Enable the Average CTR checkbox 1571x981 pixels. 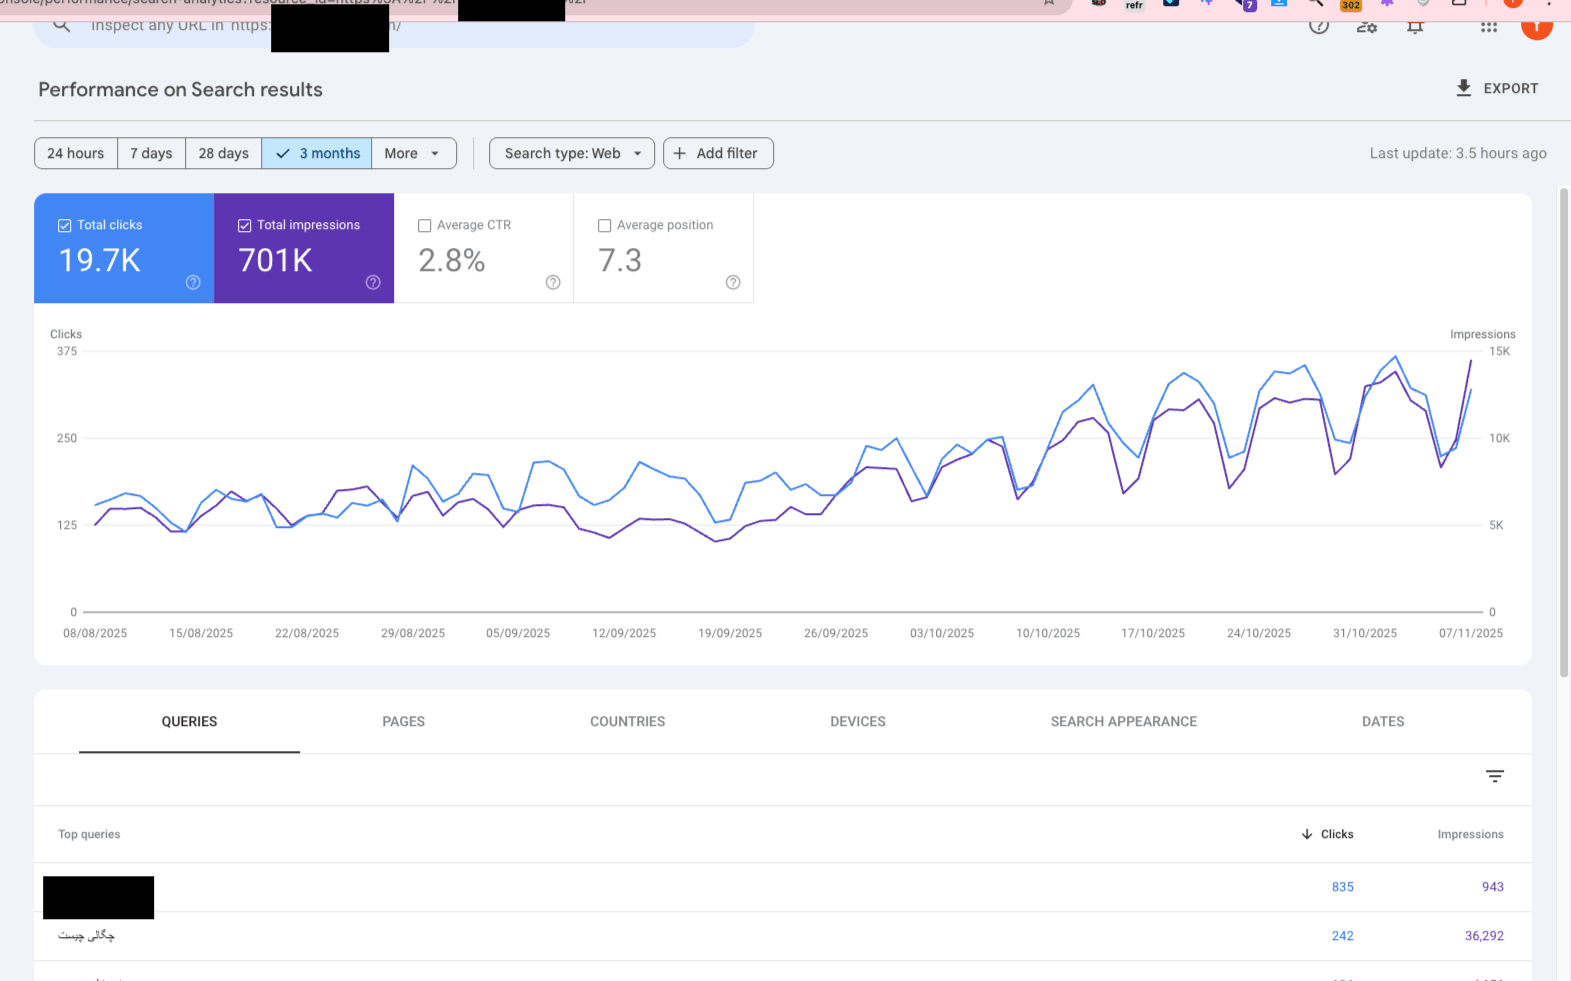[x=424, y=226]
